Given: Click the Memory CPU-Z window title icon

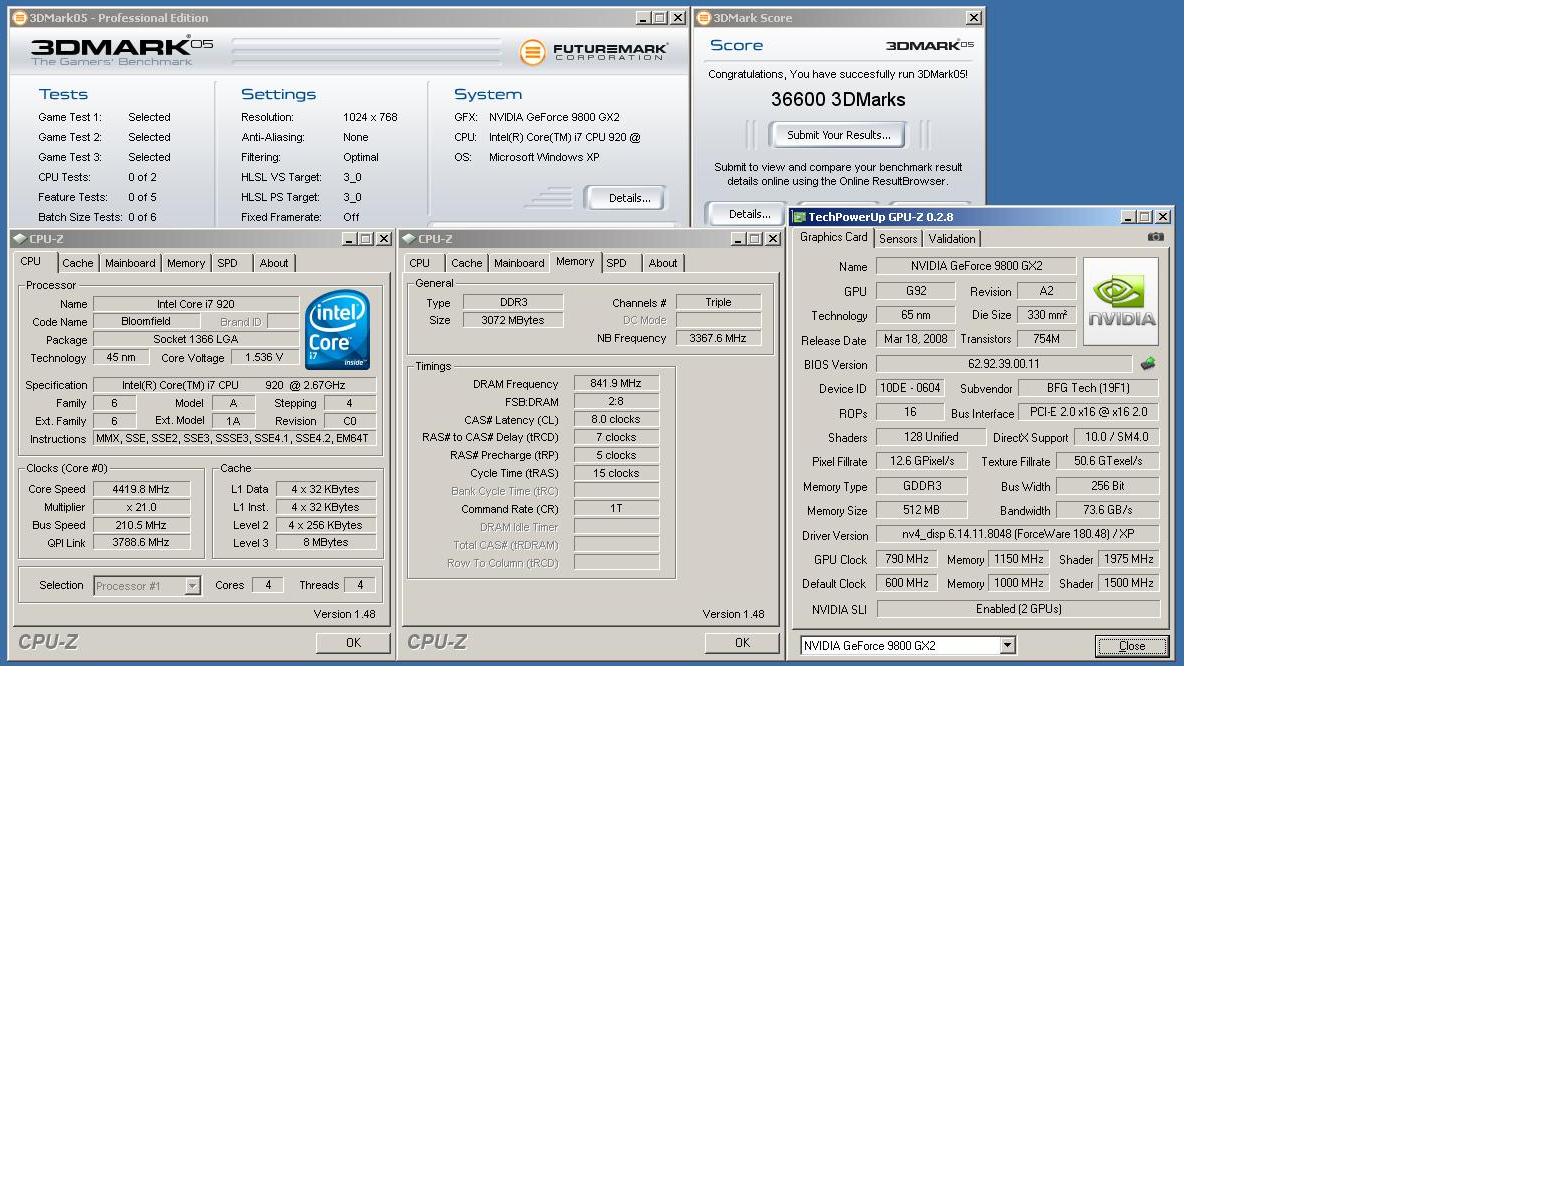Looking at the screenshot, I should [408, 239].
